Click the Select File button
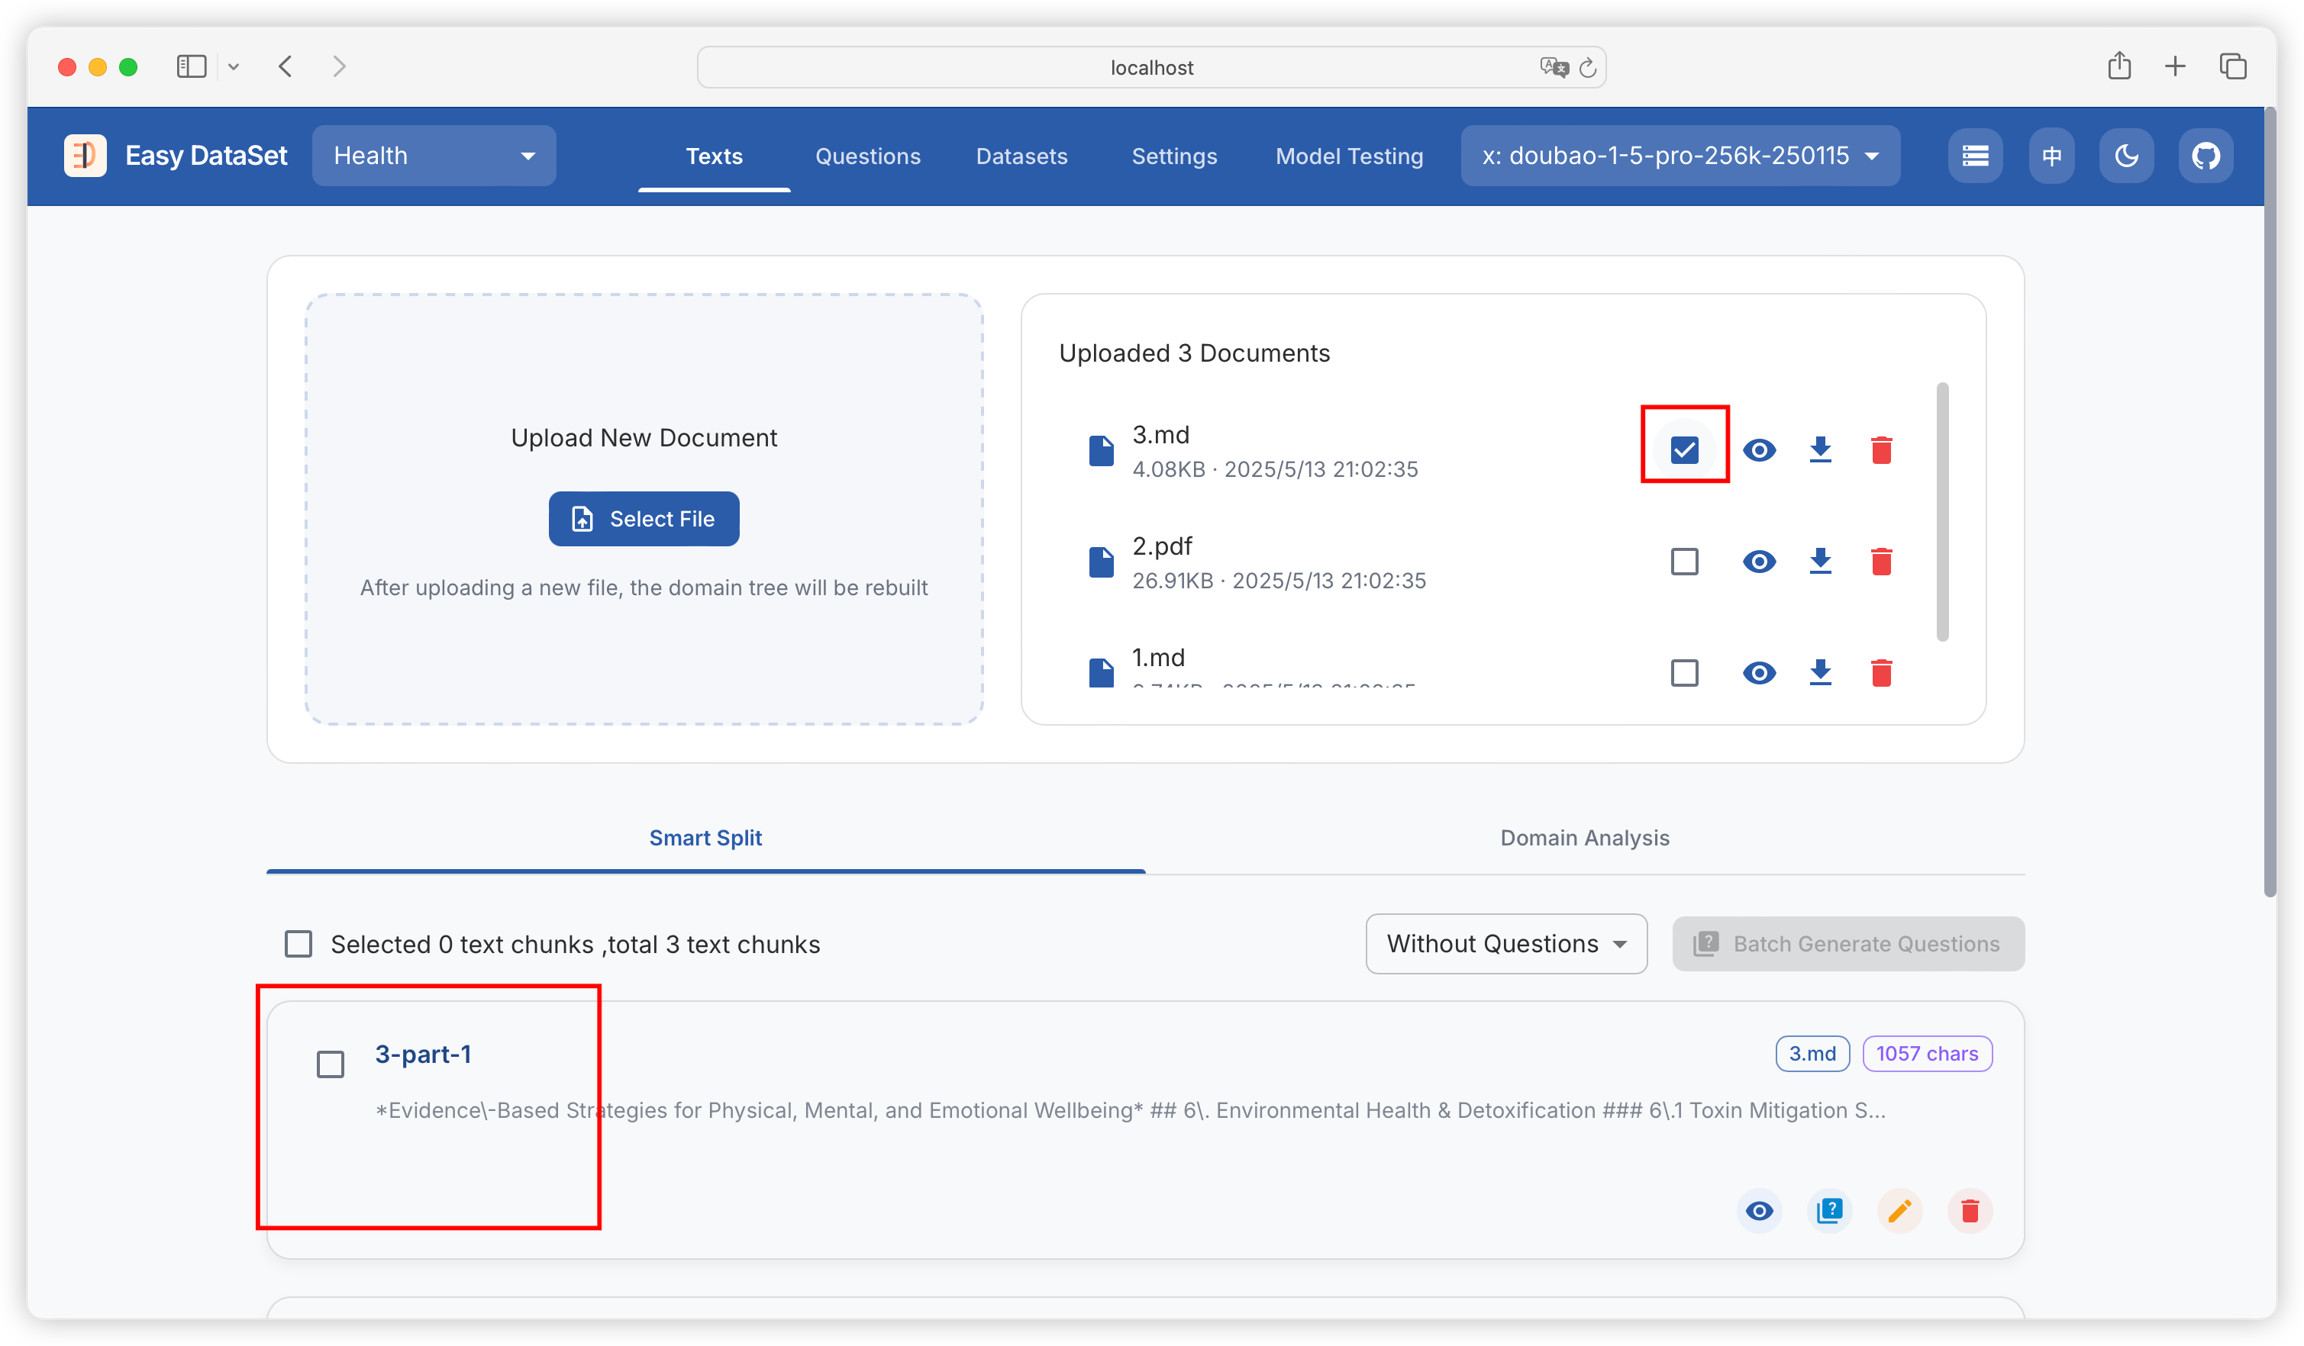This screenshot has width=2304, height=1346. point(644,519)
